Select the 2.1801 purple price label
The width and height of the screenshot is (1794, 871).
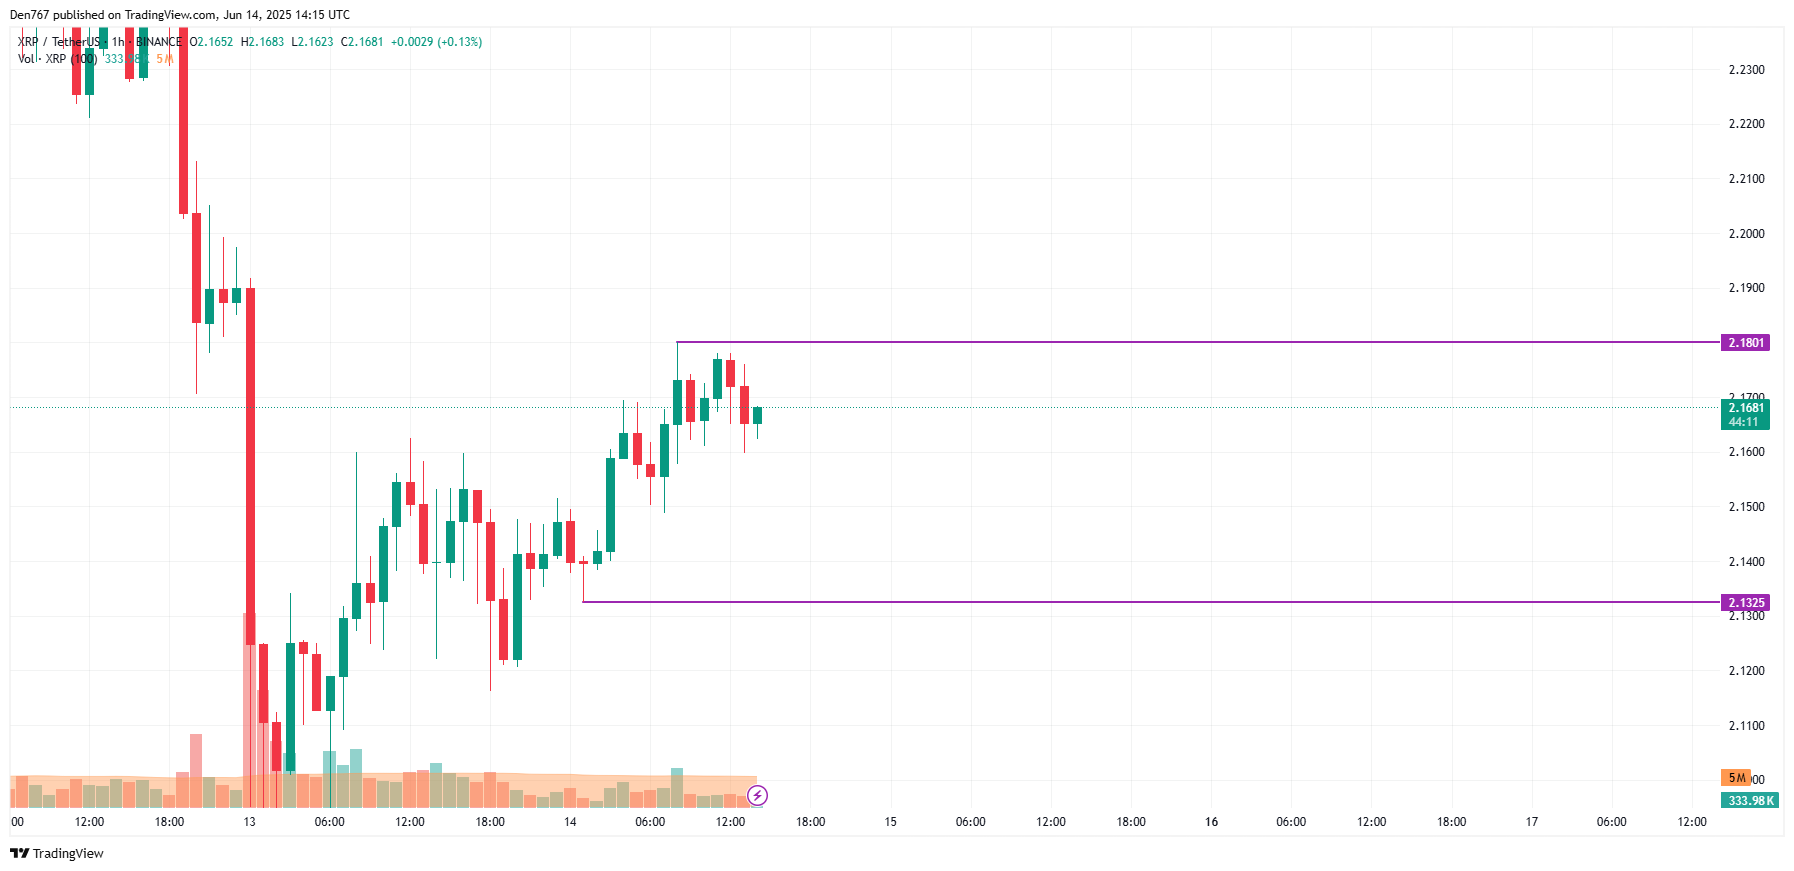[1745, 343]
